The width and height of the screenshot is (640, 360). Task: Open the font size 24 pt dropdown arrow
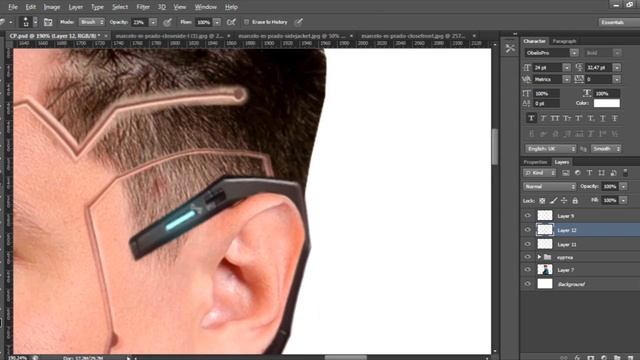coord(567,67)
